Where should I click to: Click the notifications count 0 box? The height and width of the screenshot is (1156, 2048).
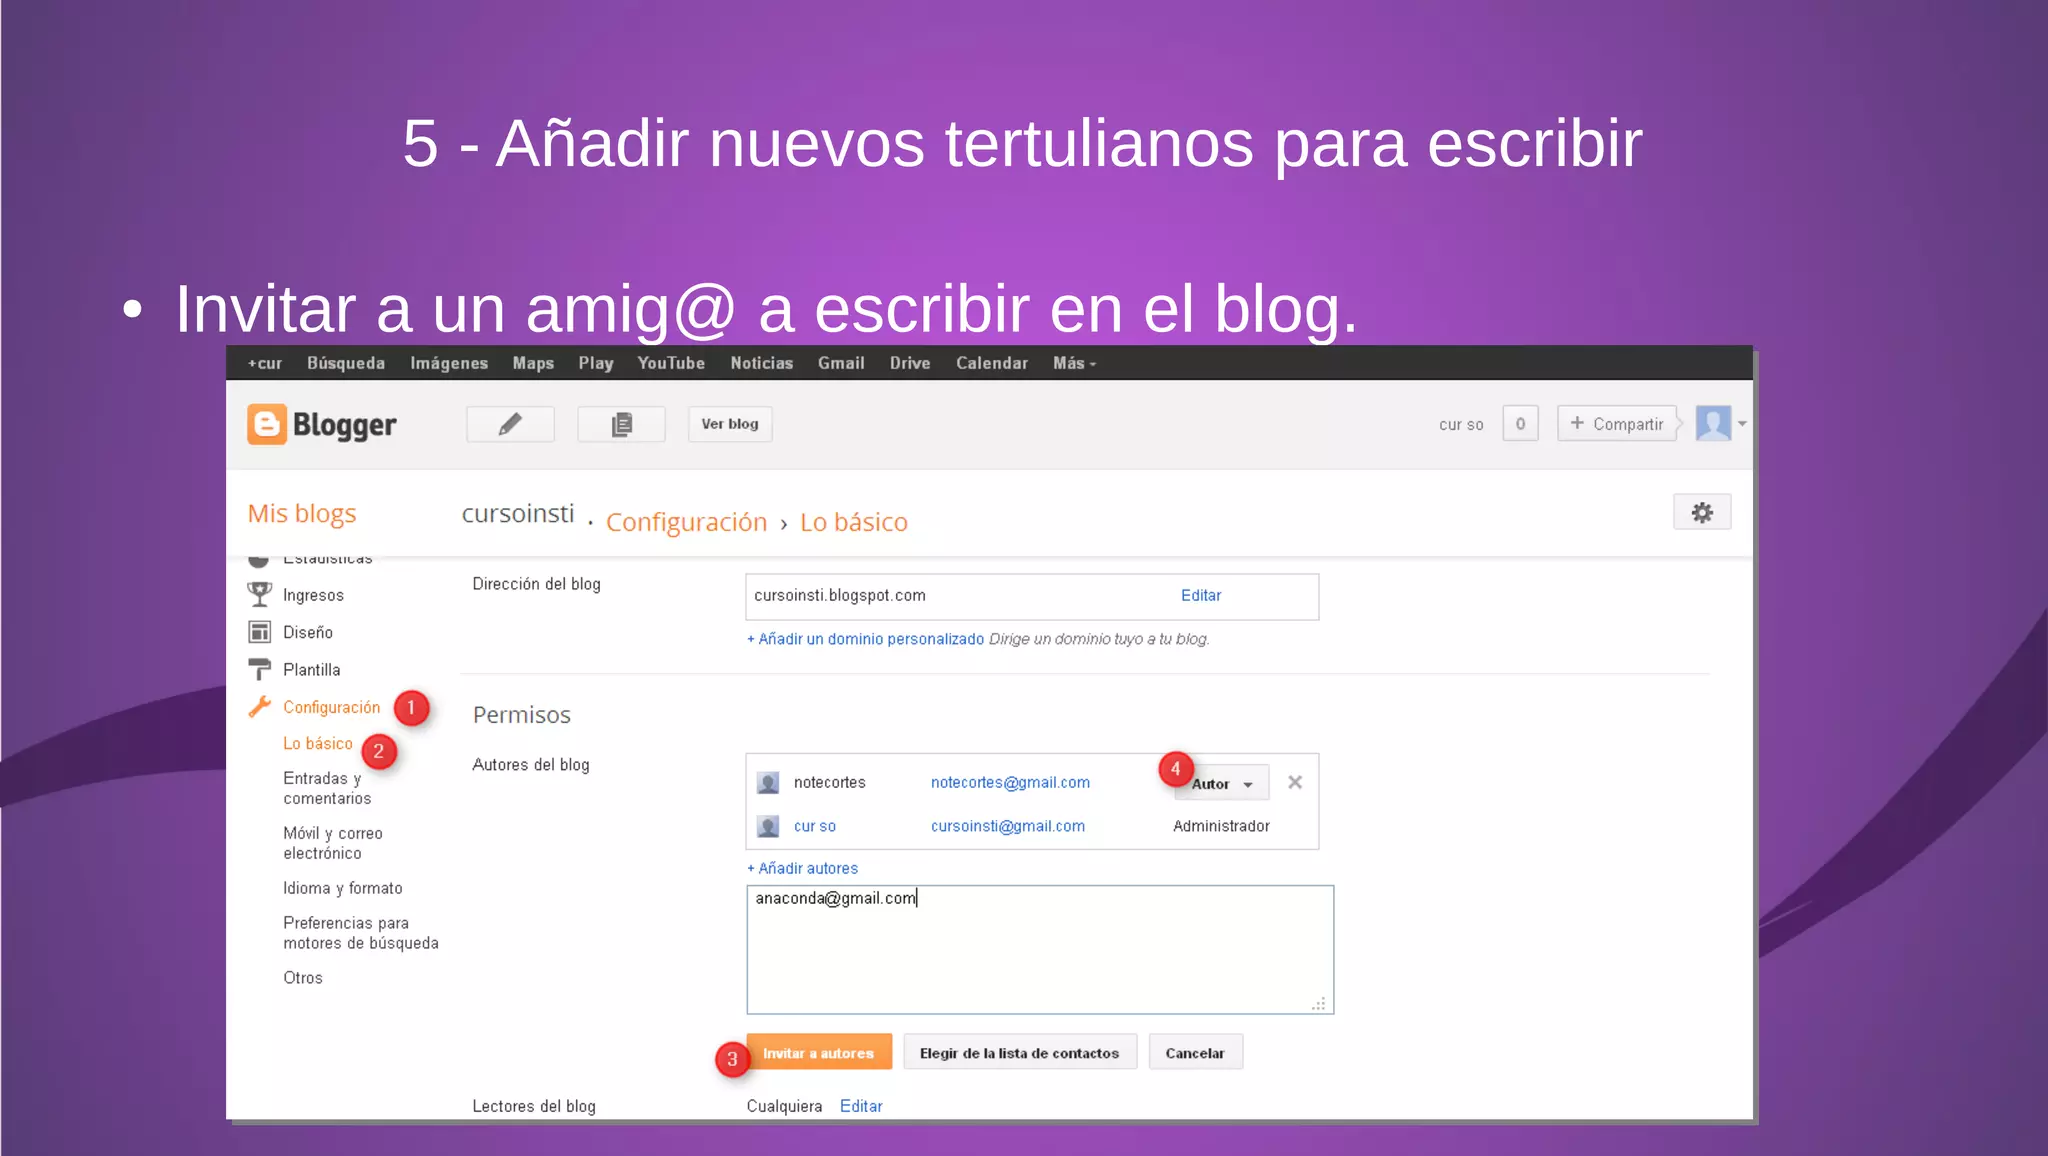point(1520,424)
